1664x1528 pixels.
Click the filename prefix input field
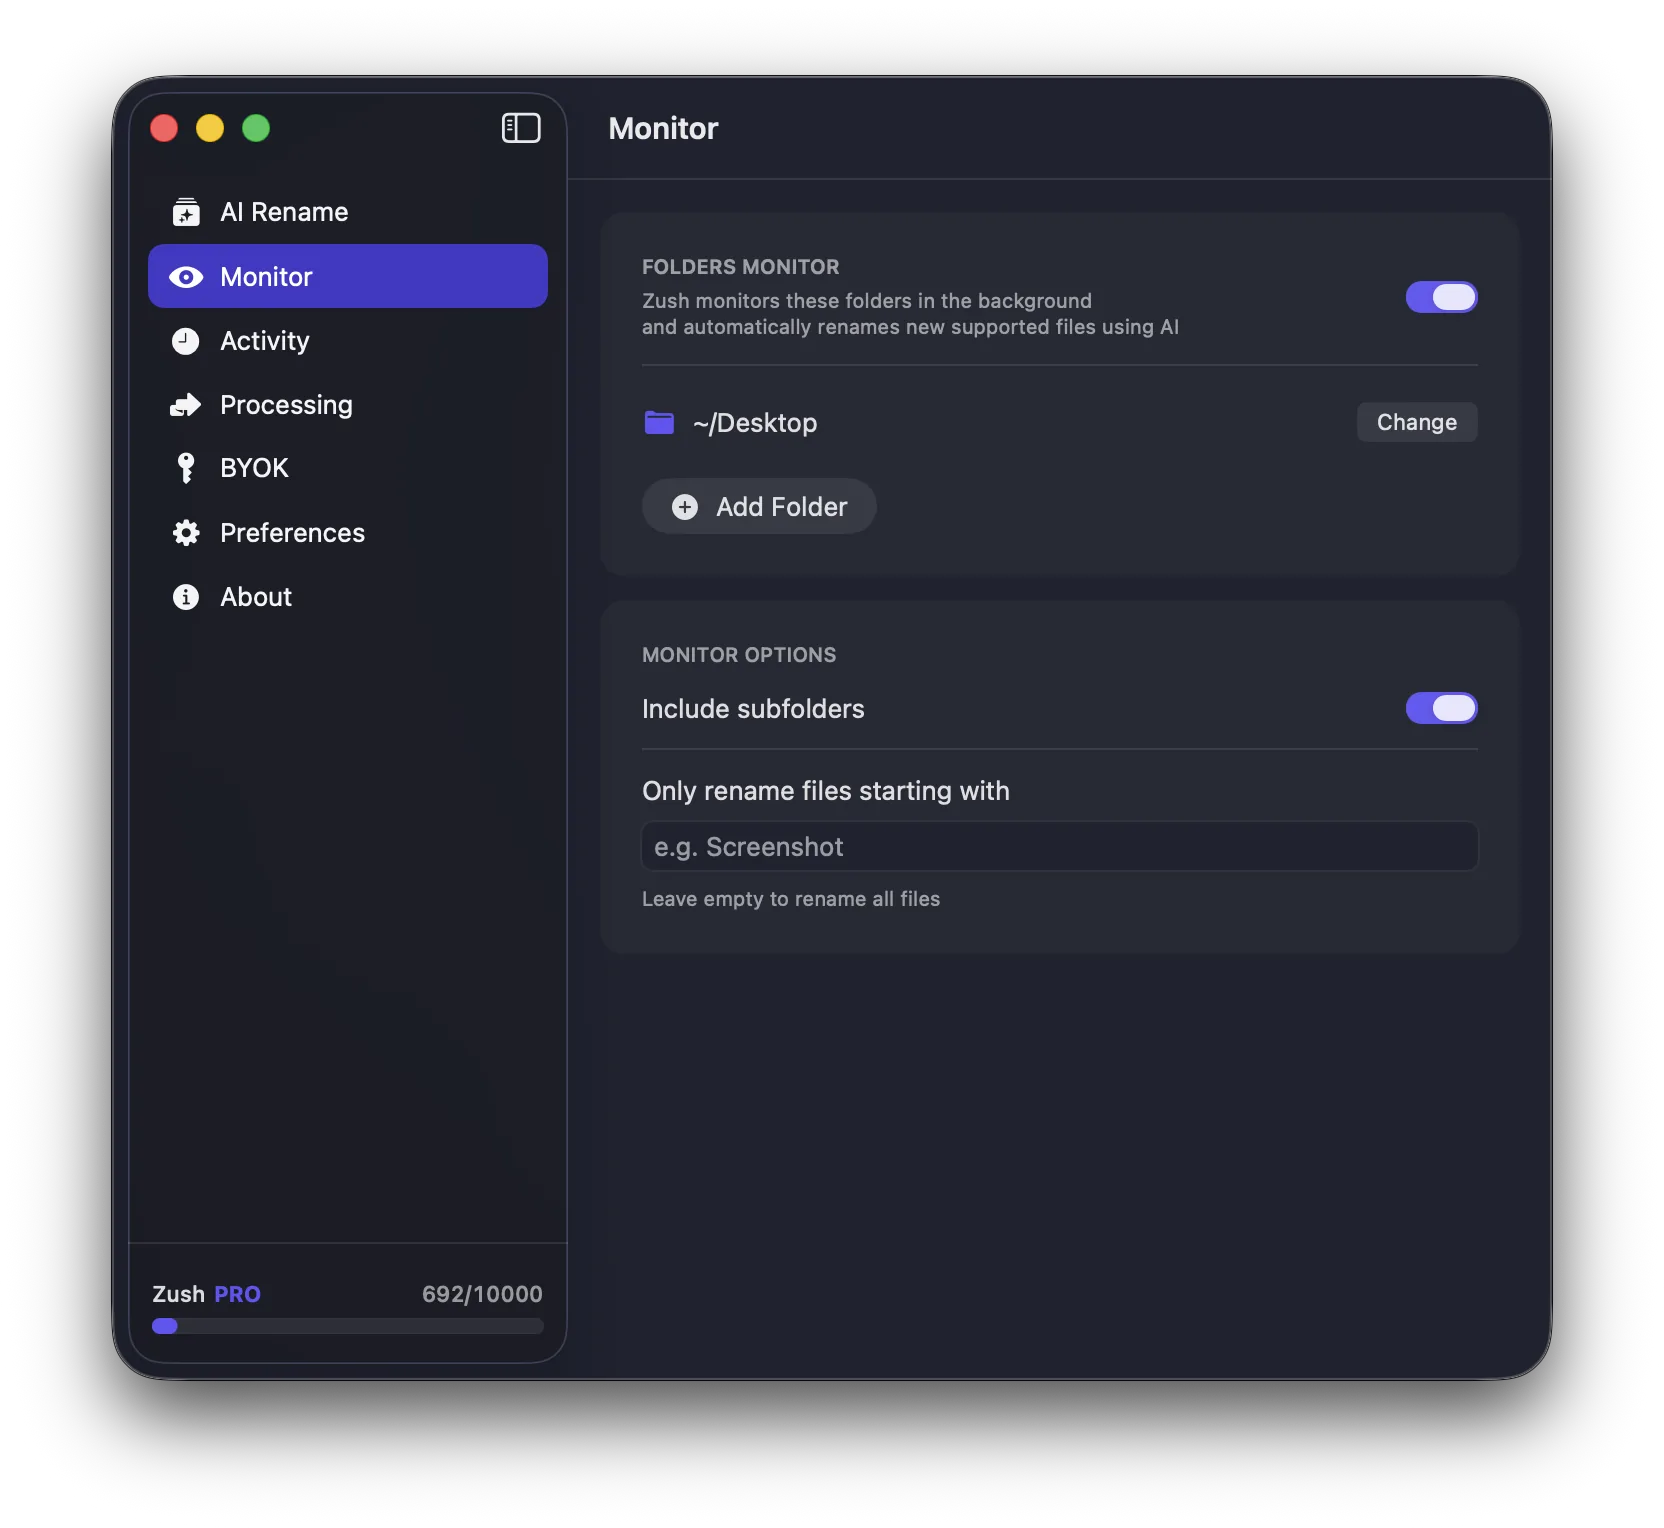(x=1059, y=846)
